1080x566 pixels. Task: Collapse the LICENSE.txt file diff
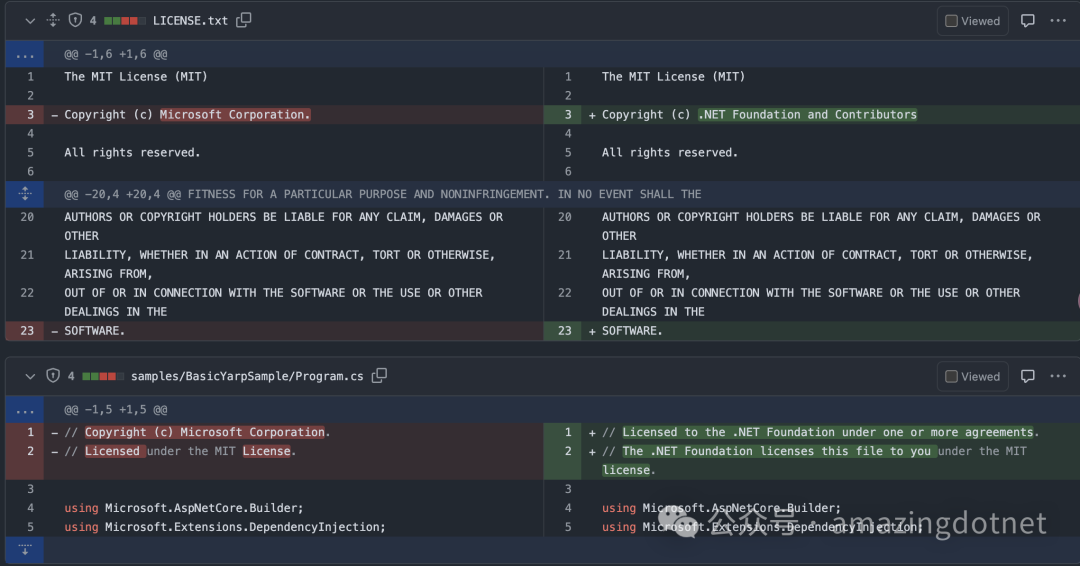pos(30,21)
